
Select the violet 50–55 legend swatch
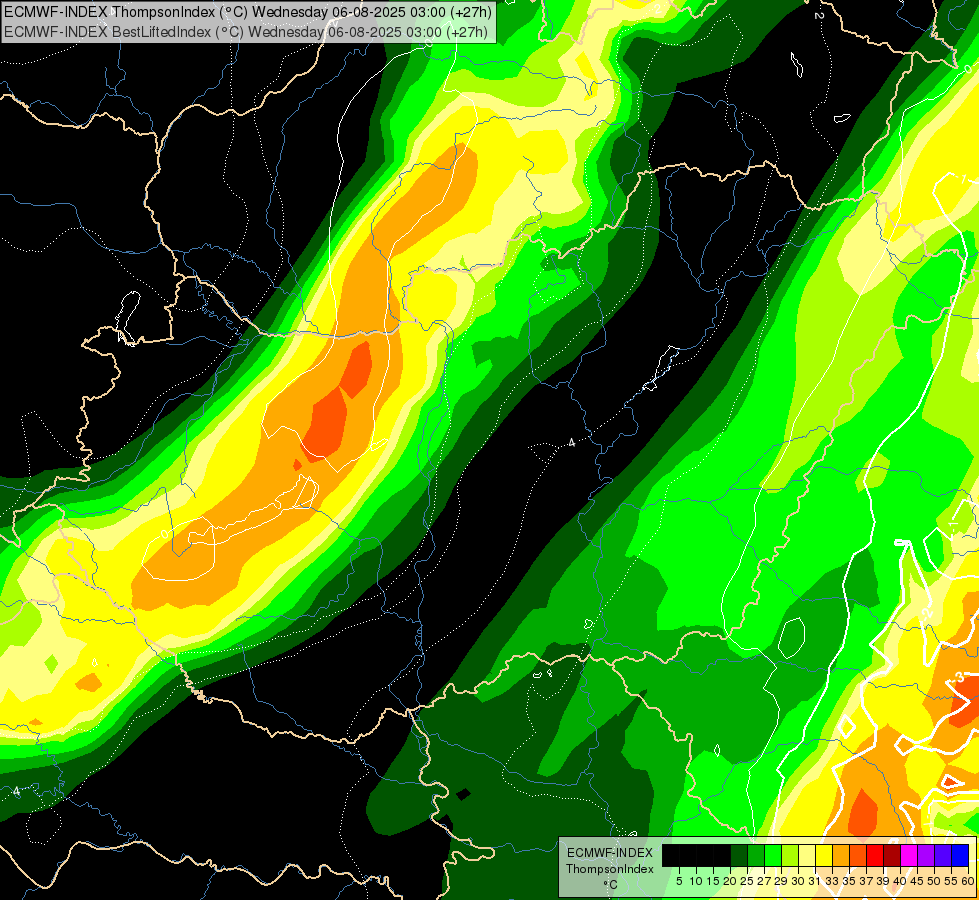coord(943,855)
